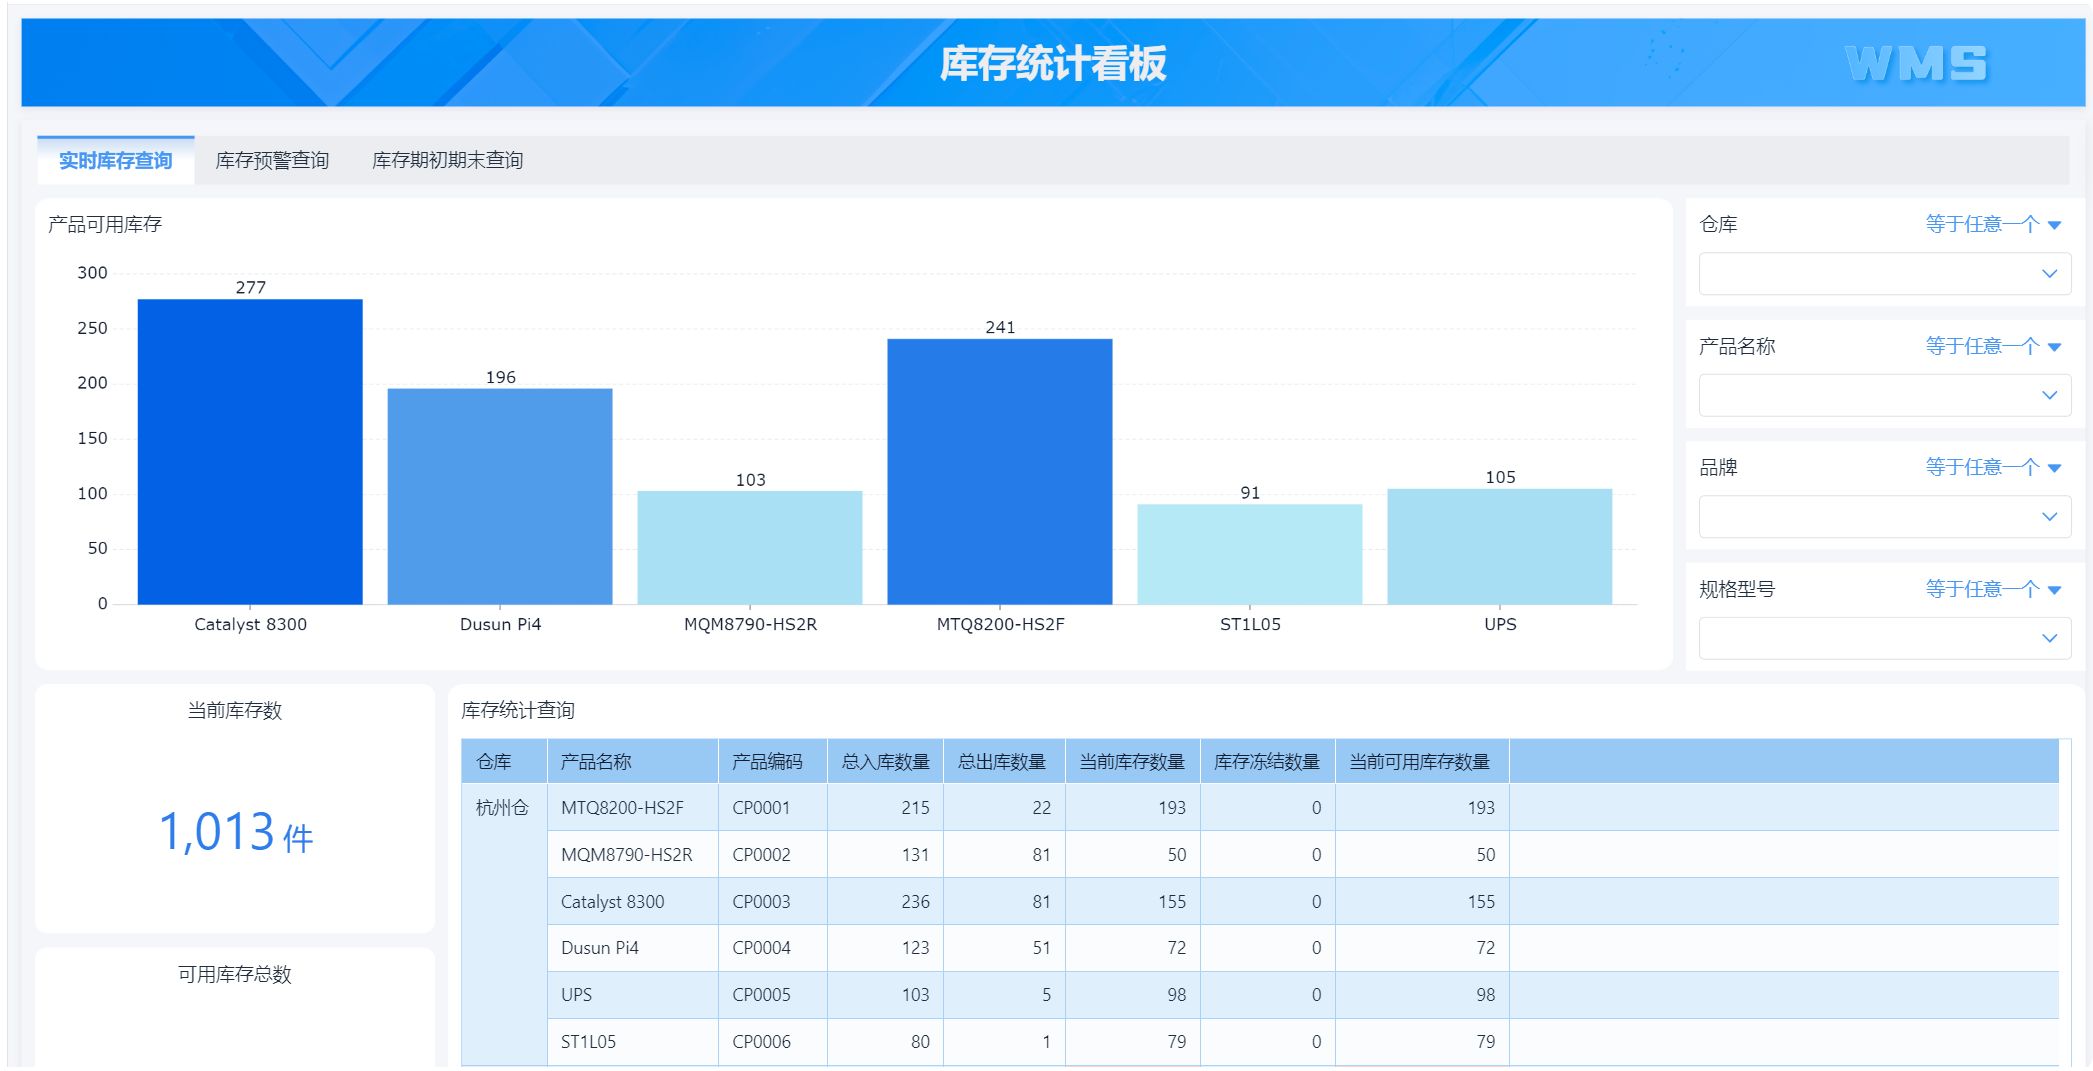The height and width of the screenshot is (1071, 2093).
Task: Click the 277 data label above Catalyst bar
Action: 250,287
